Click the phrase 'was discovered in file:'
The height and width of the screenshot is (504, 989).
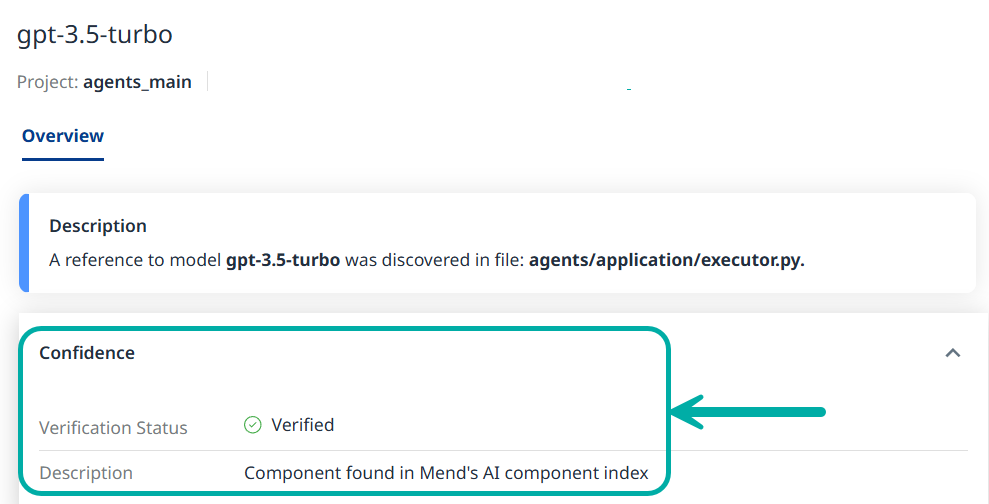click(434, 260)
